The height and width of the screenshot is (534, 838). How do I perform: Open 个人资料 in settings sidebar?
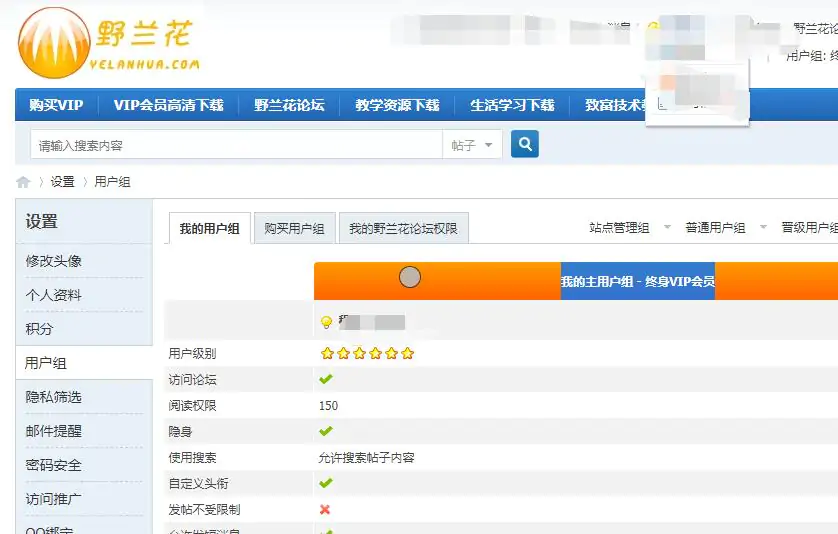tap(53, 295)
